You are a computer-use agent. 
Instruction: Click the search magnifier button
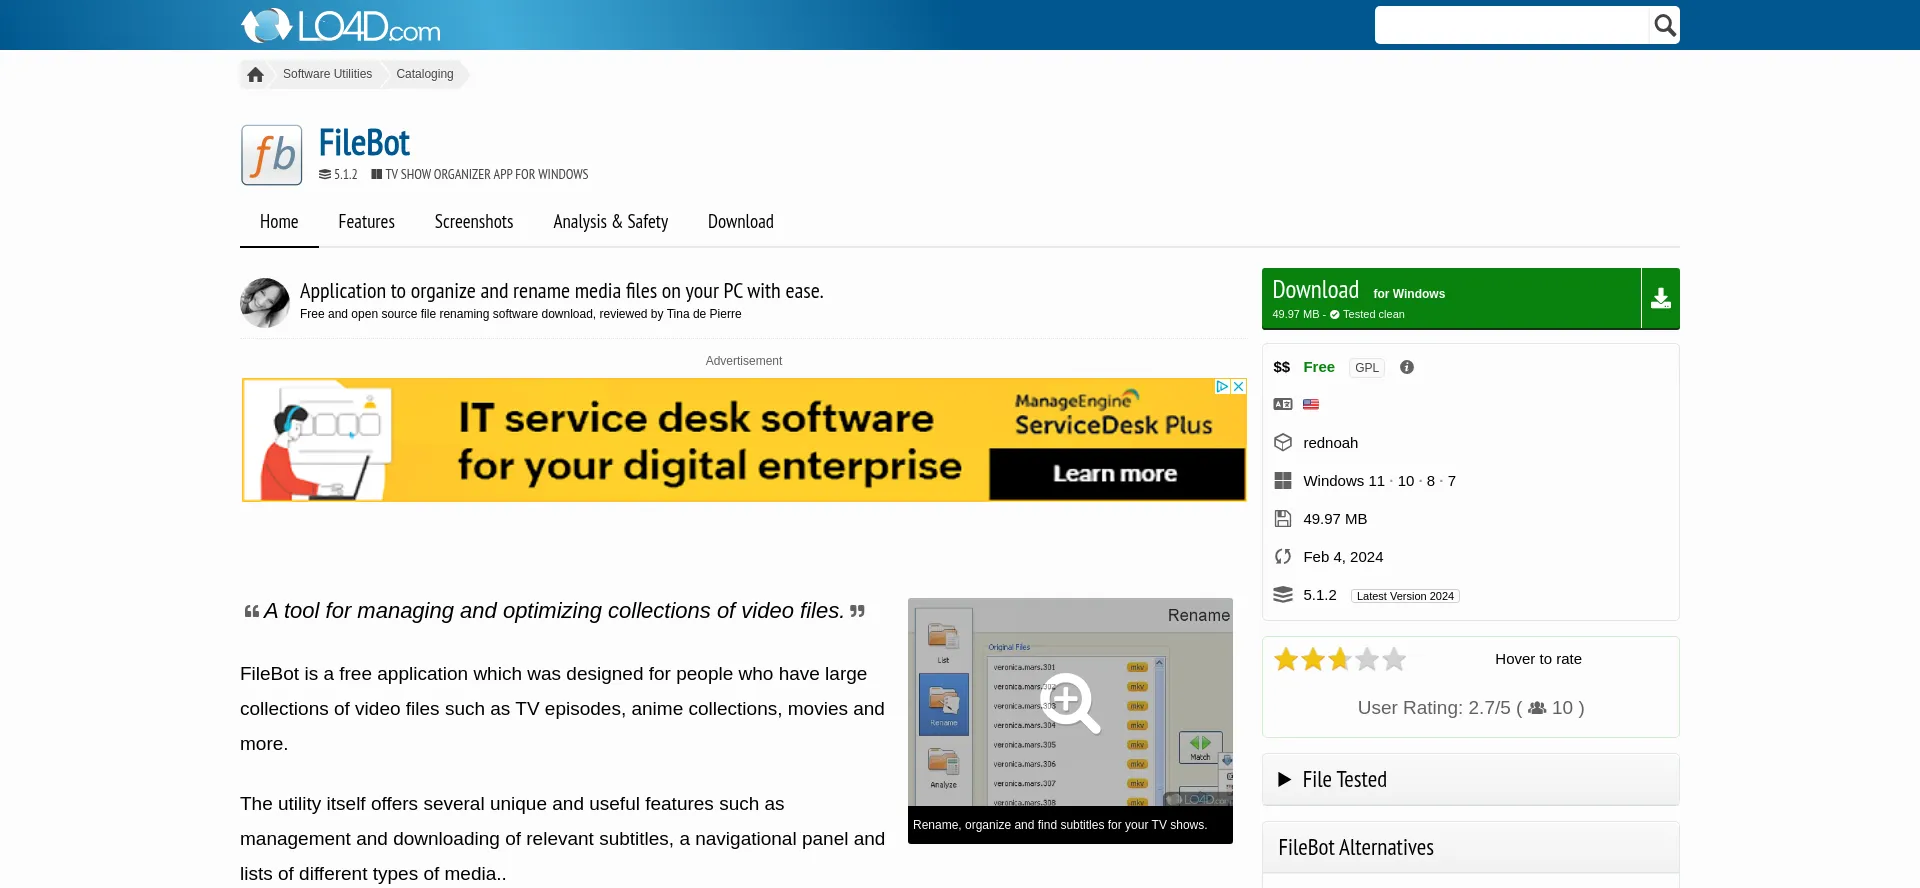1664,25
